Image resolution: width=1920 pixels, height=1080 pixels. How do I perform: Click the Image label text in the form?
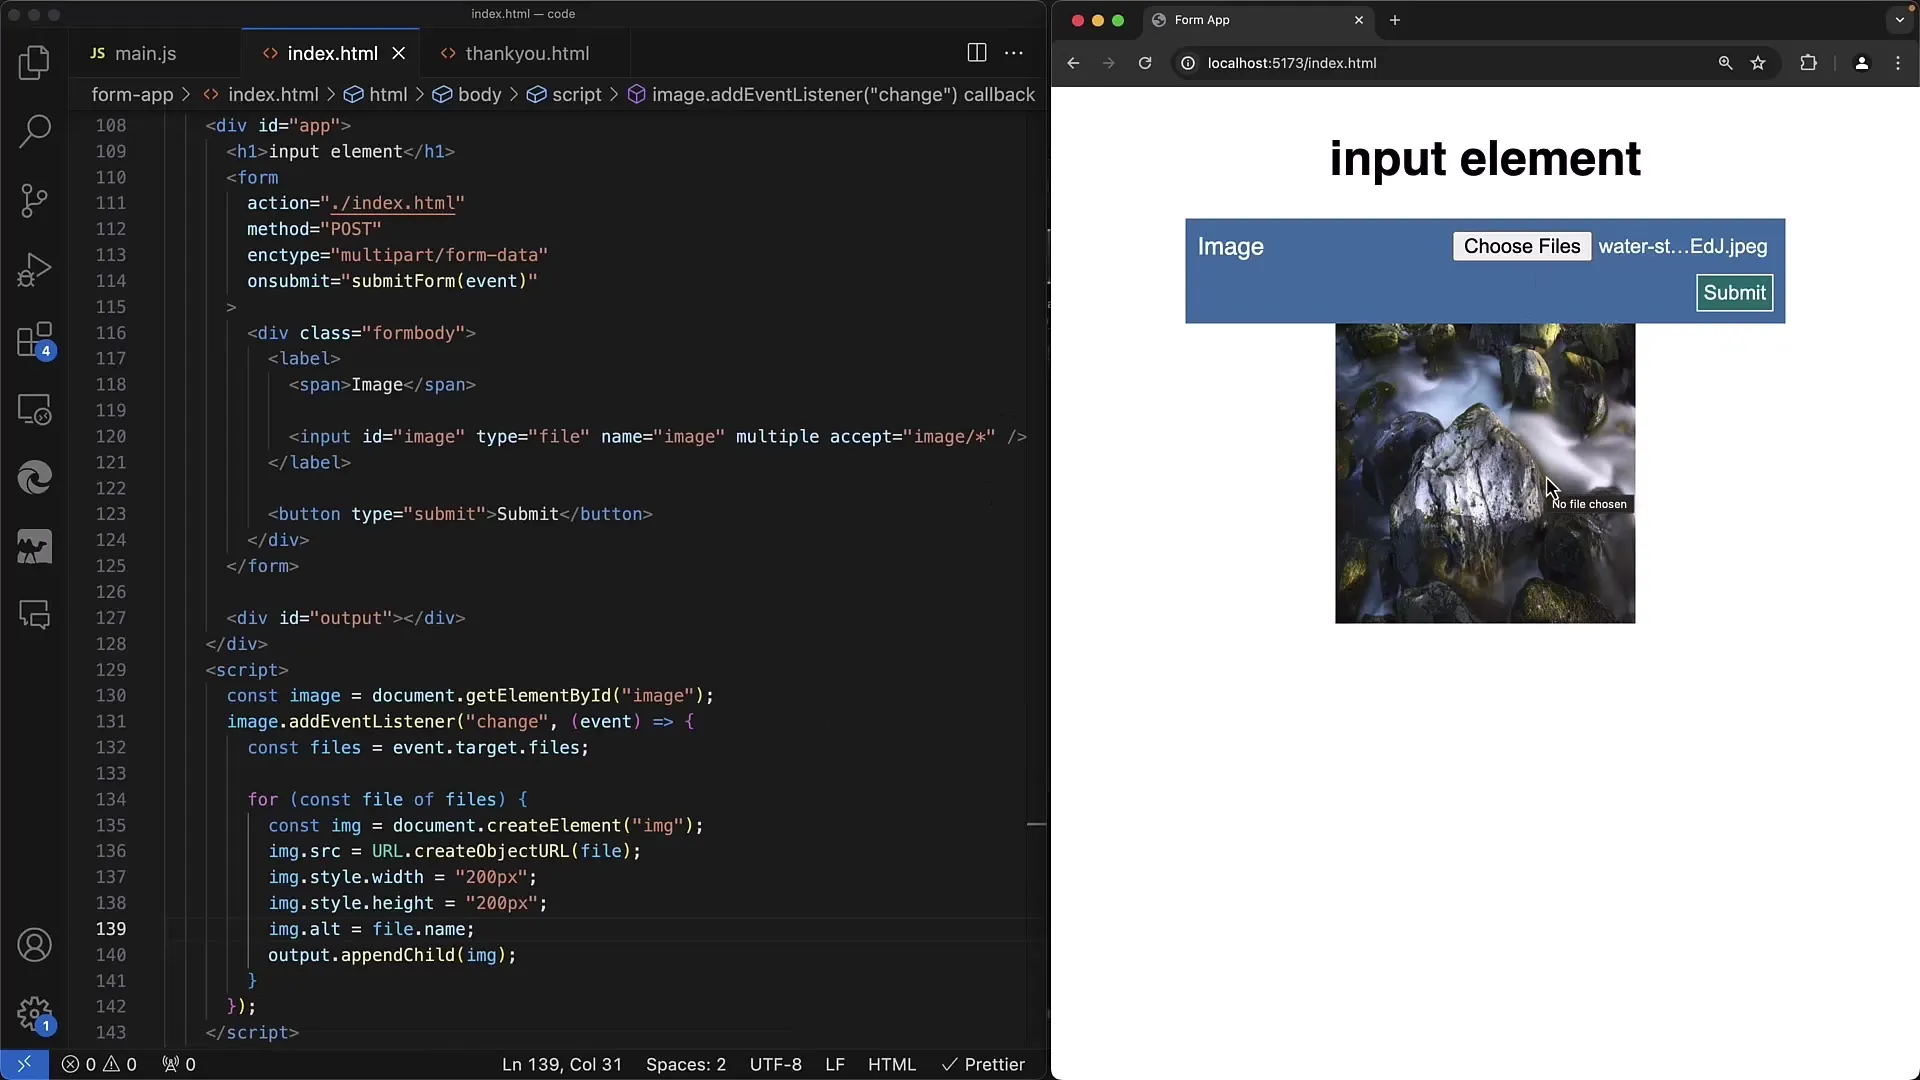pos(1230,247)
